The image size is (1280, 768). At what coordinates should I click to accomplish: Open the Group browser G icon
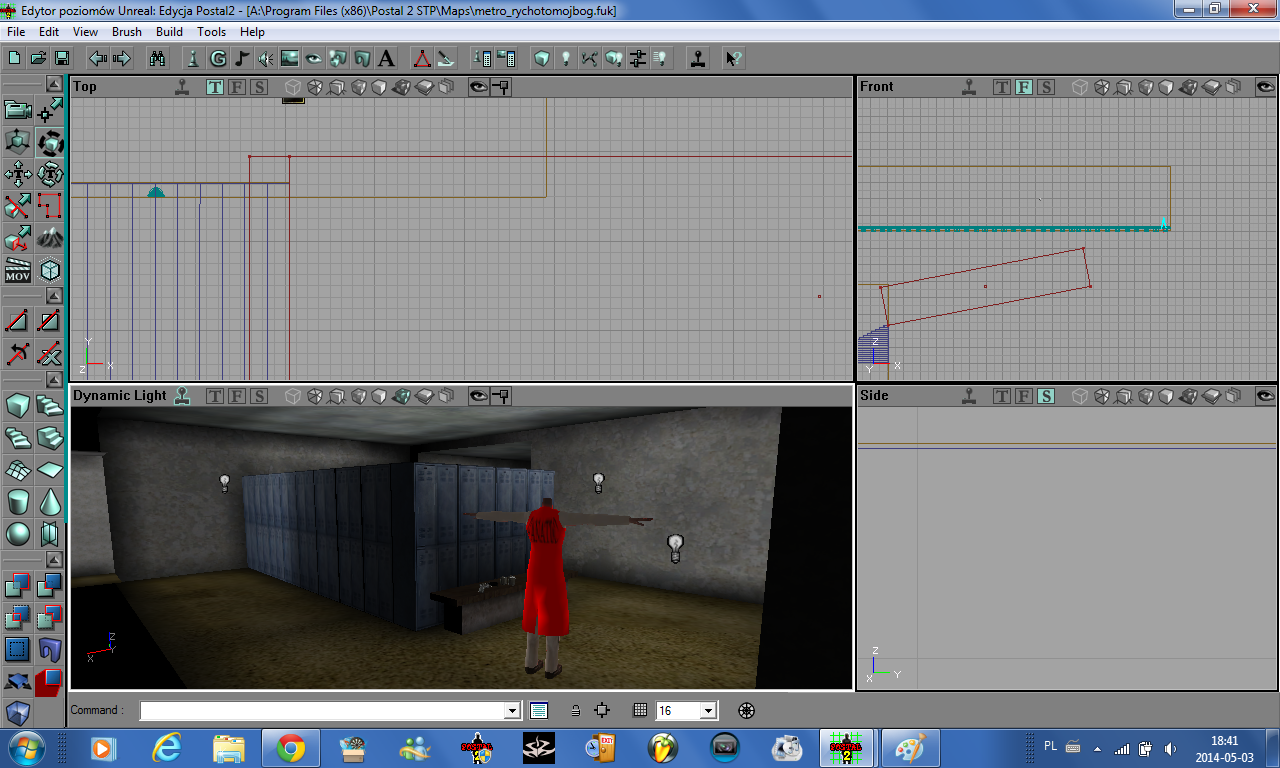click(218, 58)
